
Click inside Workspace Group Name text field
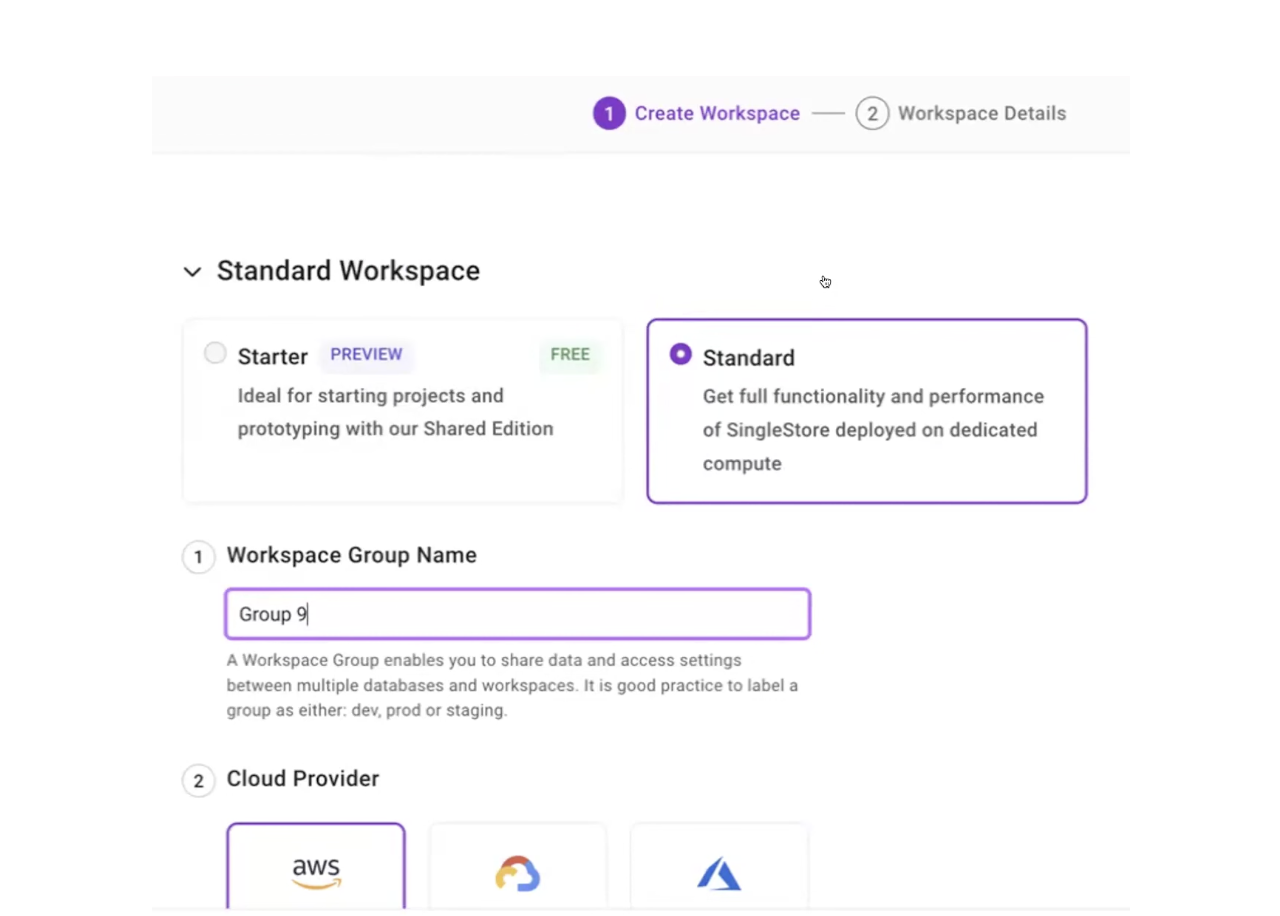[517, 614]
